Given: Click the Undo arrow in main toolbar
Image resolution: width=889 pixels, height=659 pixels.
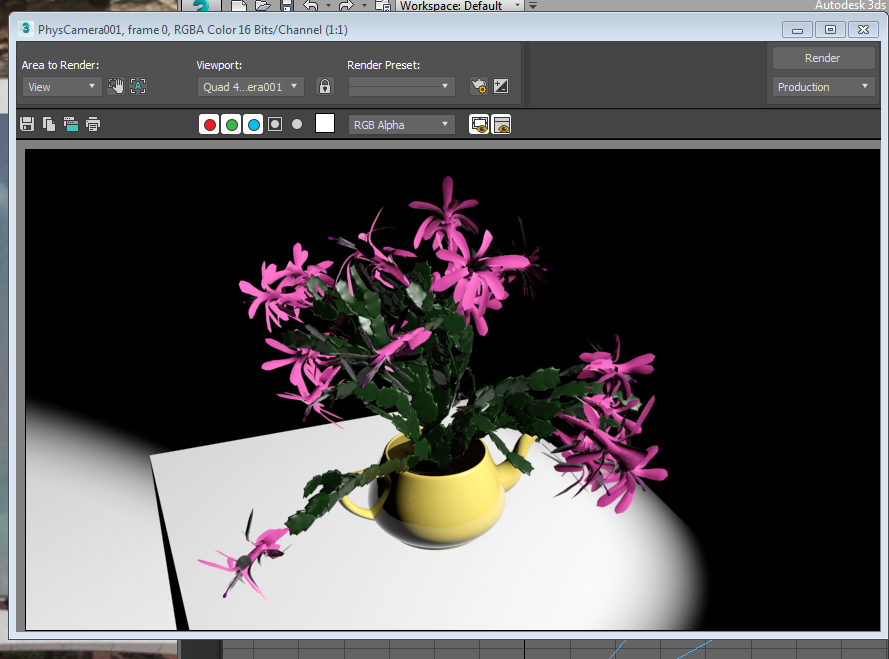Looking at the screenshot, I should (311, 6).
